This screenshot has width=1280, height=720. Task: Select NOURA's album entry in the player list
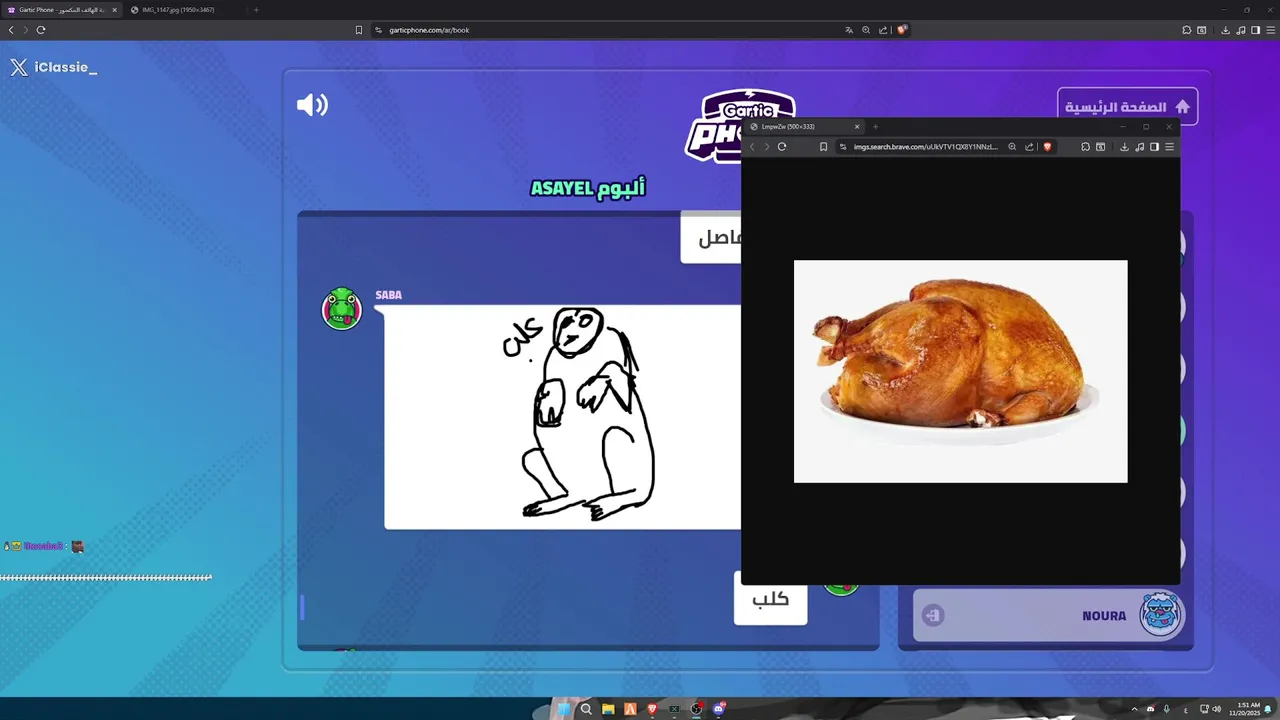click(1050, 615)
